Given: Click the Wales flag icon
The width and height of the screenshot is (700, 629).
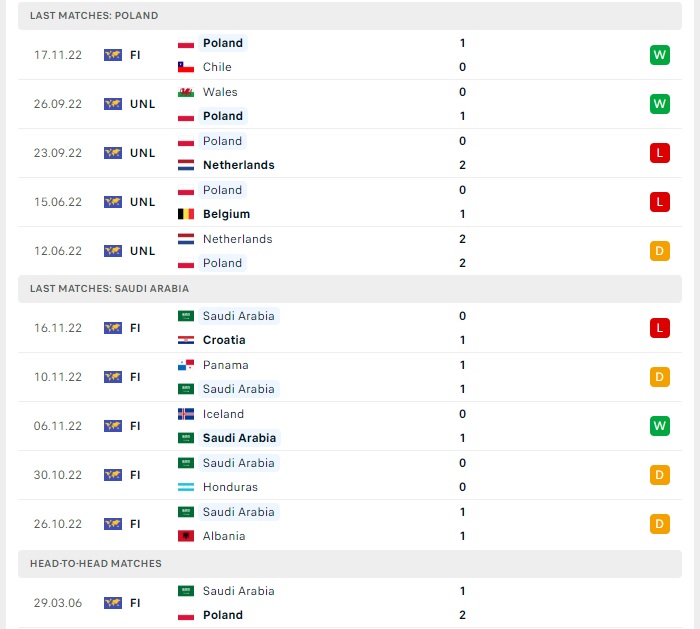Looking at the screenshot, I should tap(186, 92).
